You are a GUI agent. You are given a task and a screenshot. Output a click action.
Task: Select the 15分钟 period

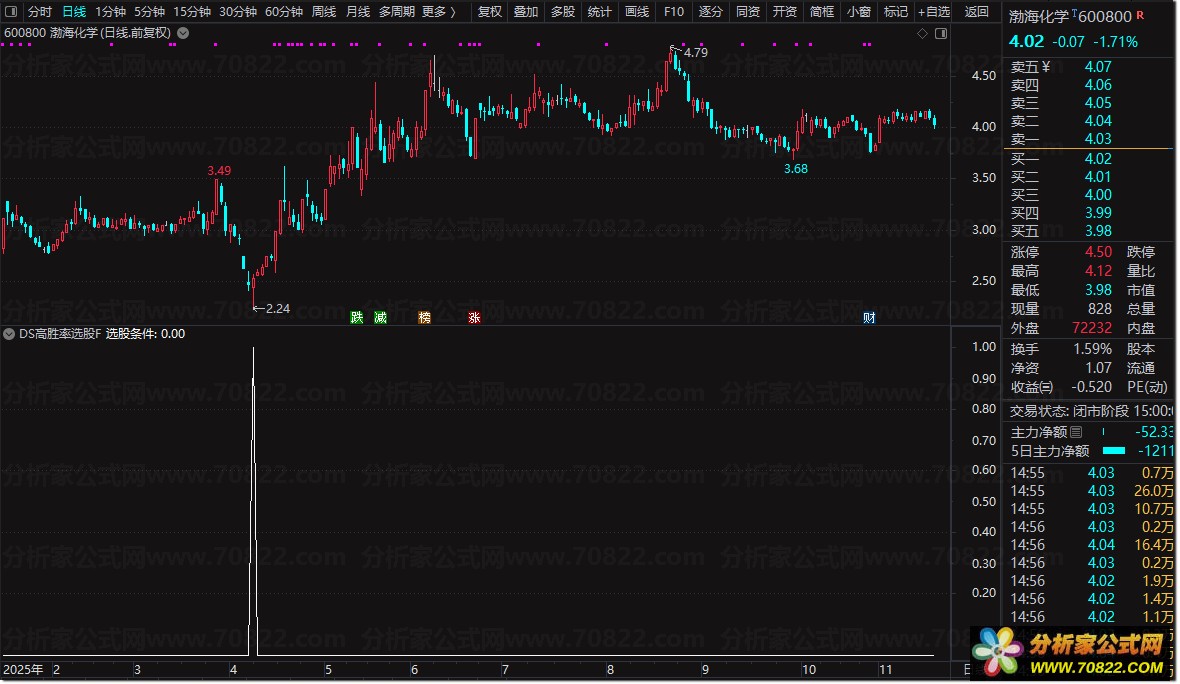[x=192, y=11]
